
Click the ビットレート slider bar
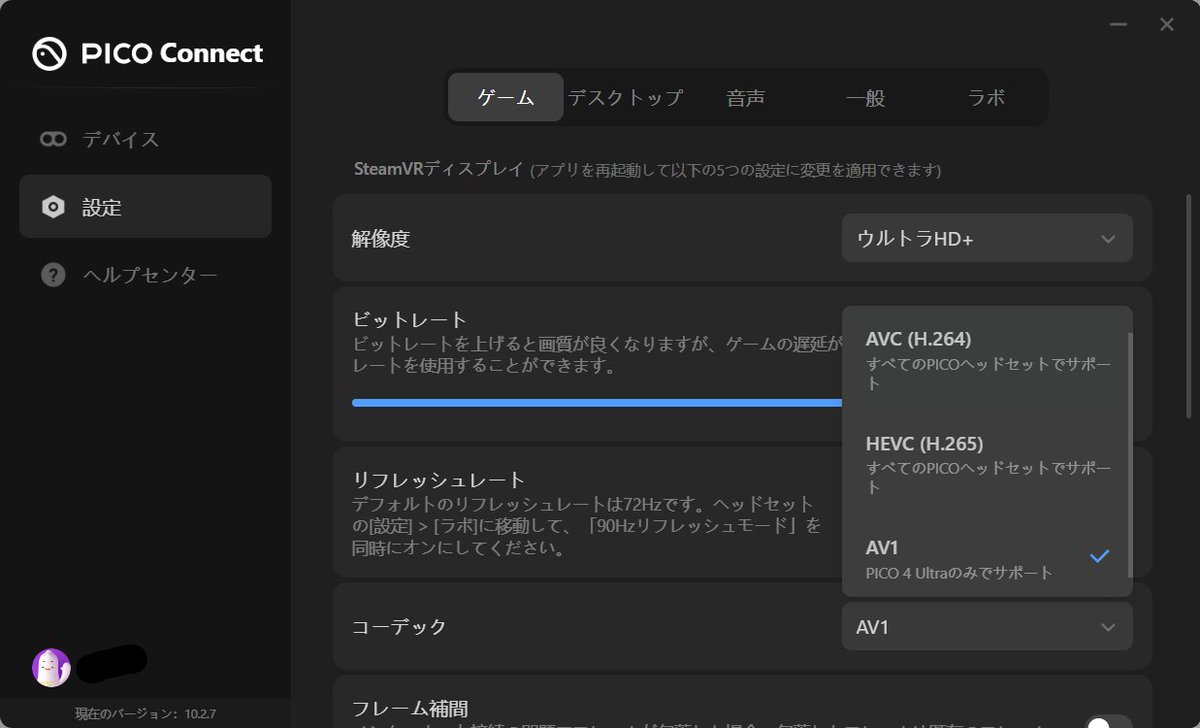tap(597, 402)
